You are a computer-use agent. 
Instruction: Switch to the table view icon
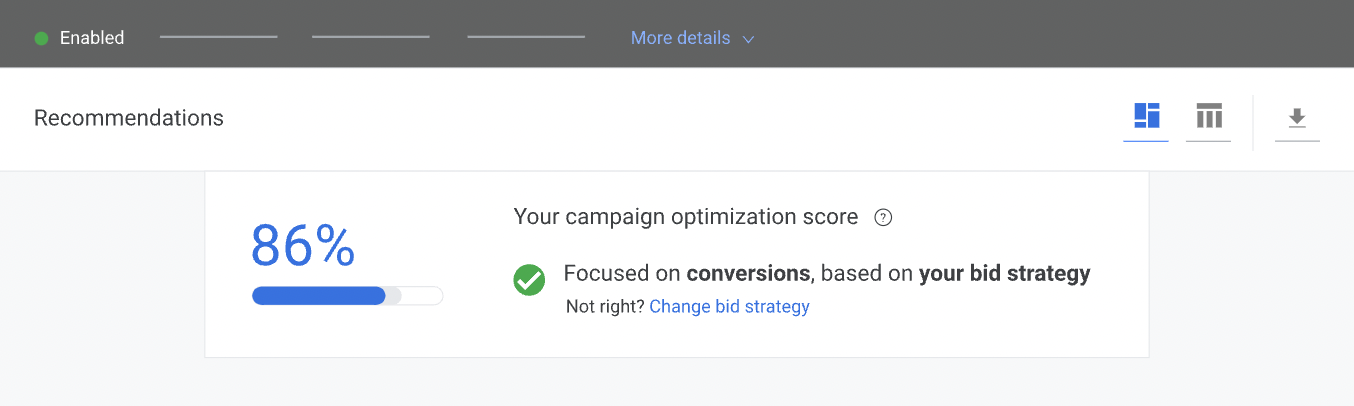1209,117
